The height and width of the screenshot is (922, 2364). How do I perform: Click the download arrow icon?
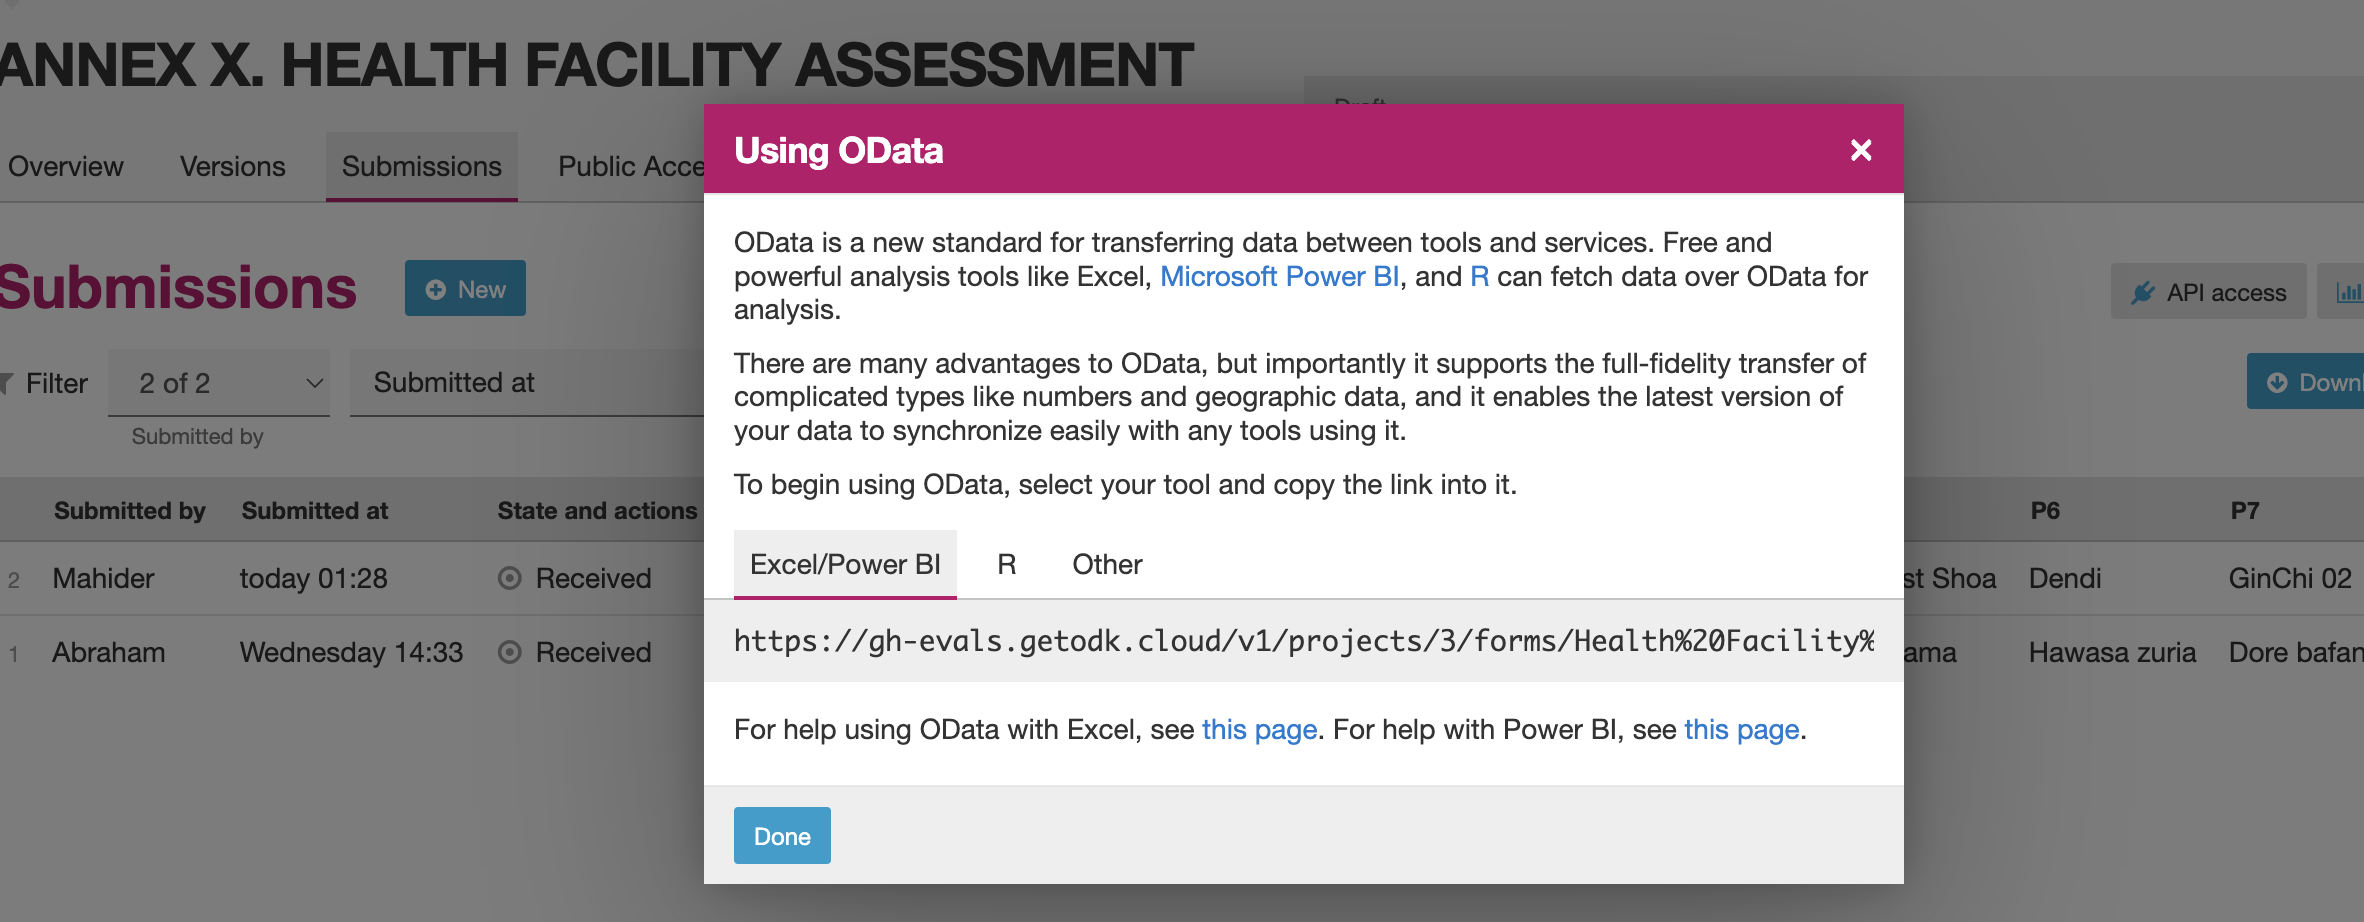(x=2277, y=382)
